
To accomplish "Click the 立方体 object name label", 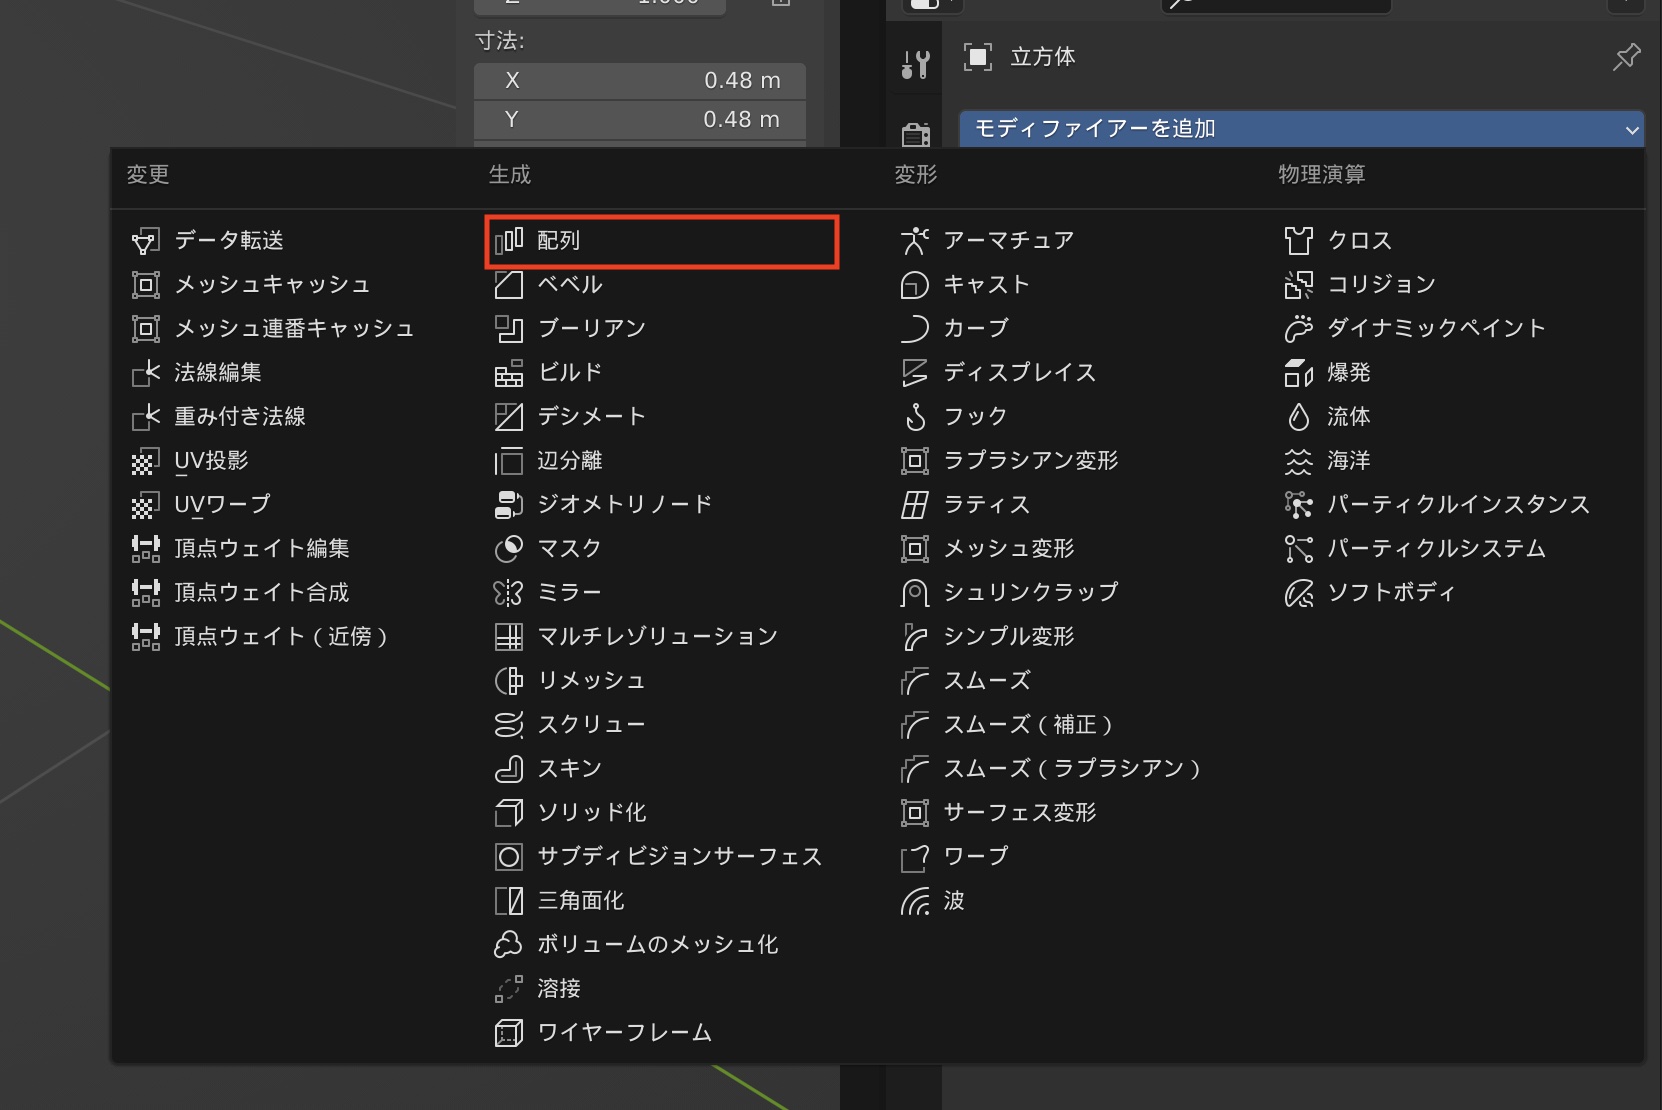I will 1042,57.
